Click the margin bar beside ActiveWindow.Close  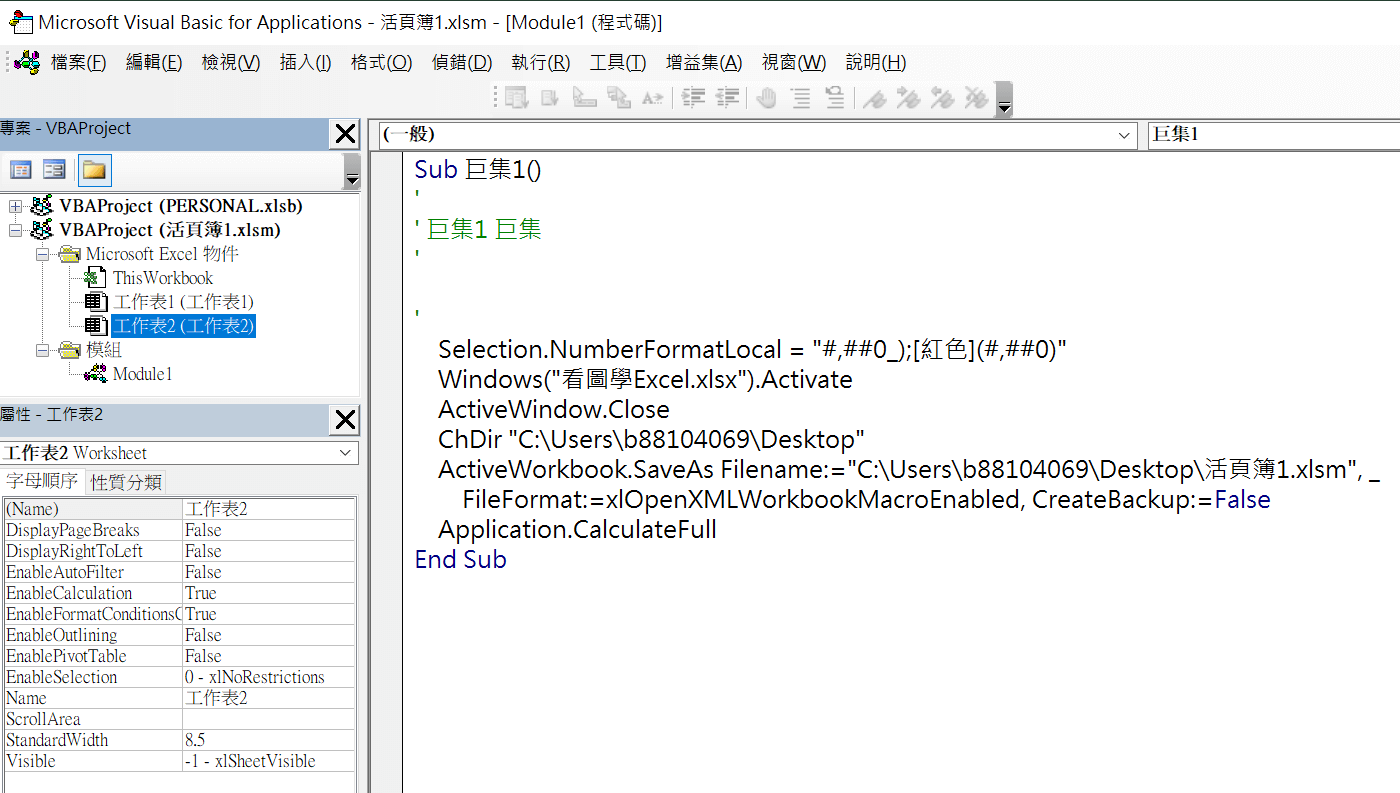pos(387,409)
